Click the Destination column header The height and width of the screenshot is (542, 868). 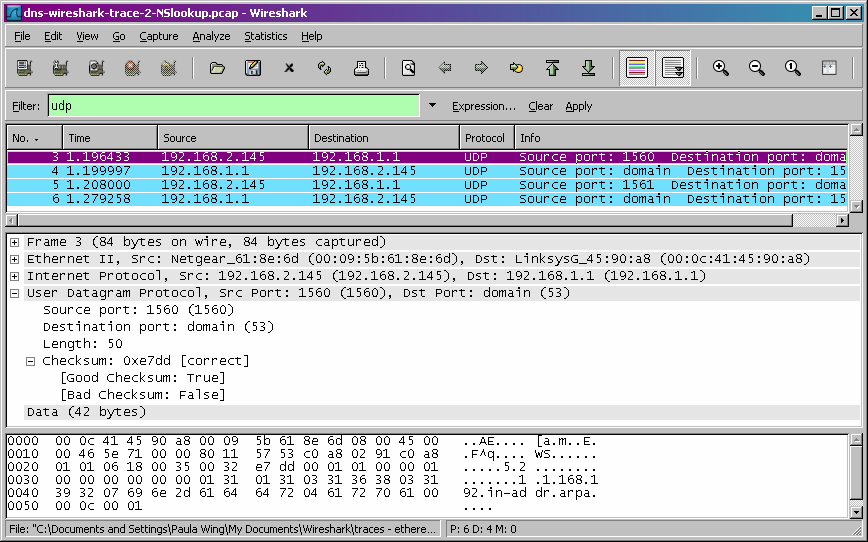point(384,138)
